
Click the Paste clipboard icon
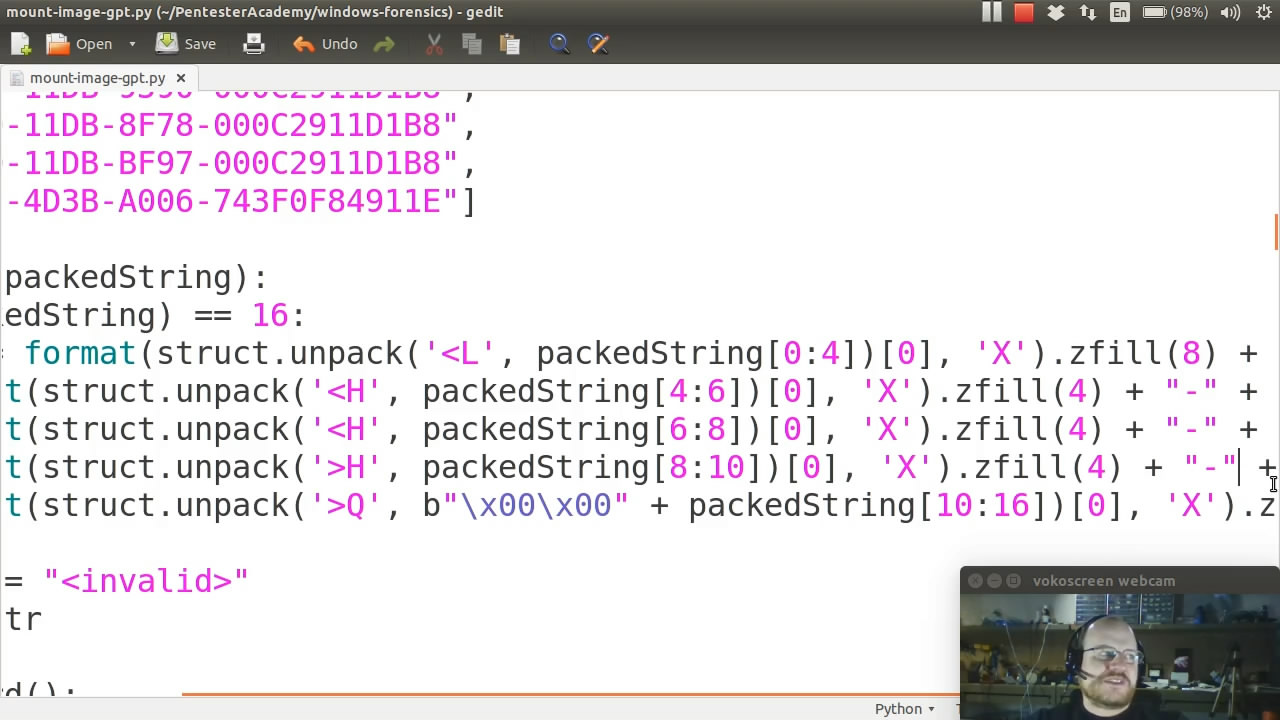point(509,44)
